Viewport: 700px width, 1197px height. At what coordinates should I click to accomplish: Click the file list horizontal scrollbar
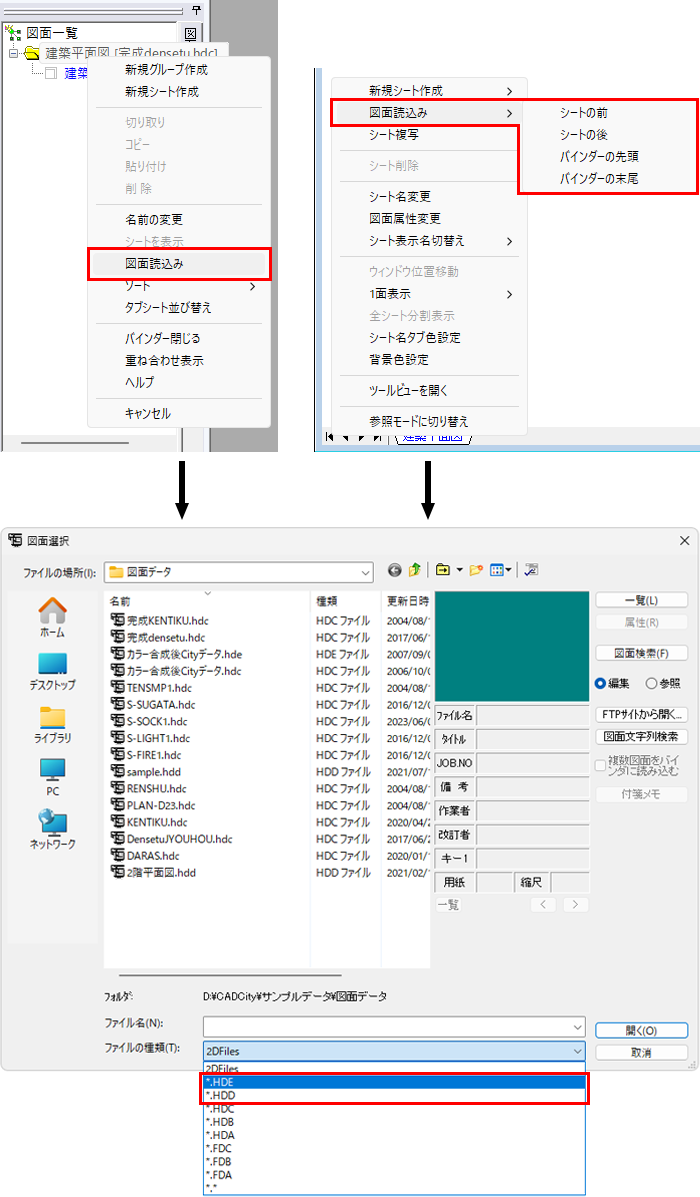[x=231, y=975]
